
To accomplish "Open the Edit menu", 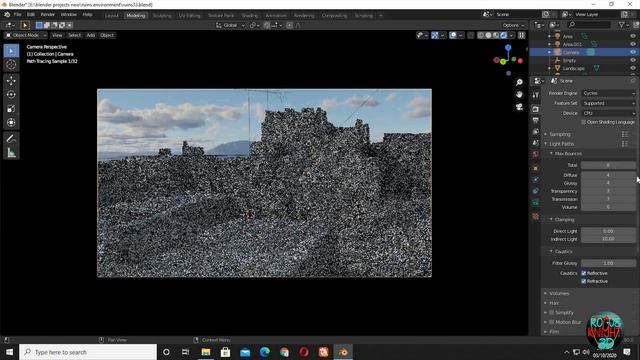I will (31, 15).
